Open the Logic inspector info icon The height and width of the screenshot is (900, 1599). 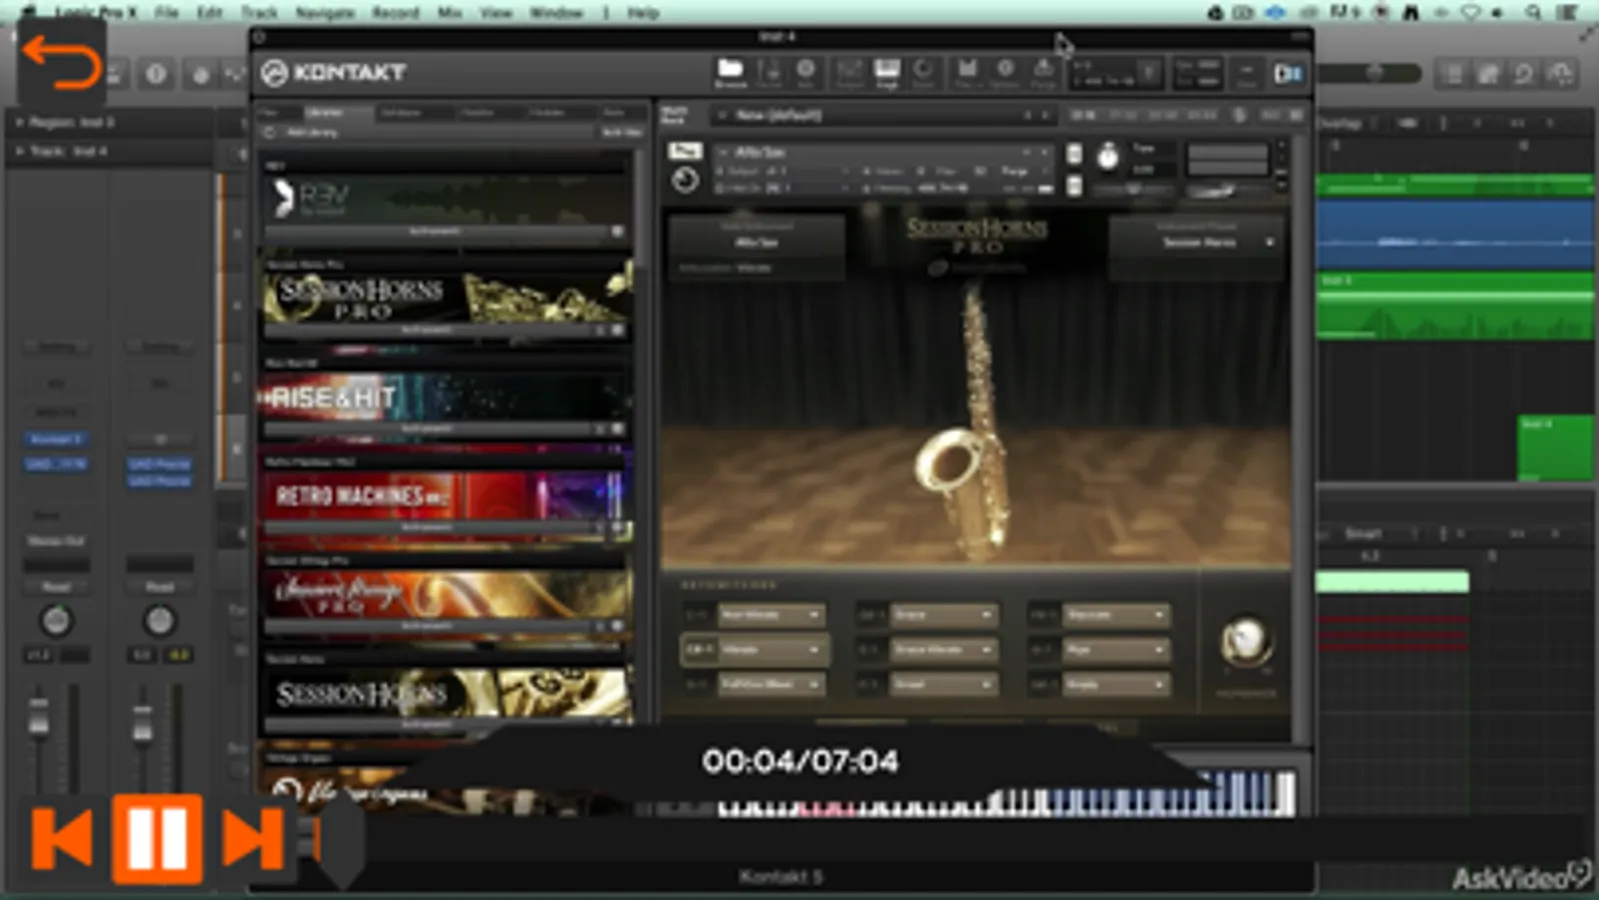(x=156, y=74)
